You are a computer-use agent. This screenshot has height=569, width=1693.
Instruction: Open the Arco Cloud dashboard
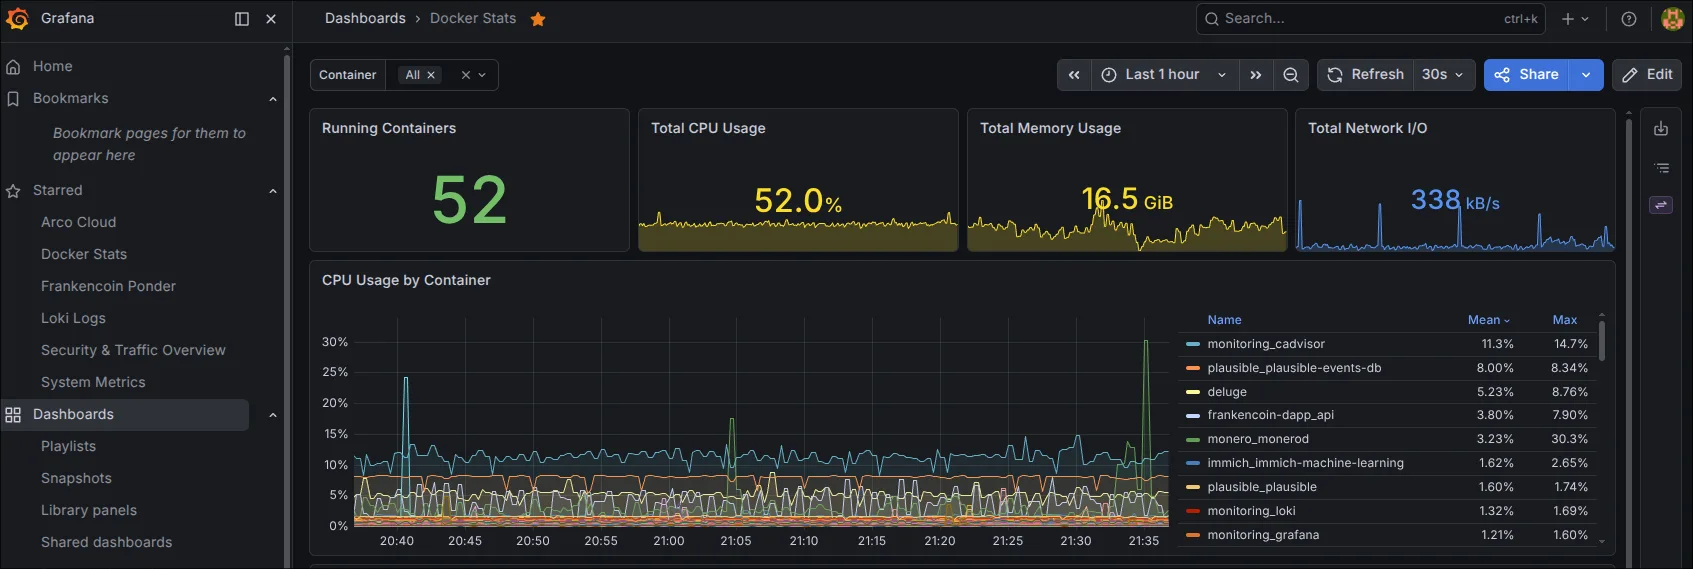[x=79, y=222]
